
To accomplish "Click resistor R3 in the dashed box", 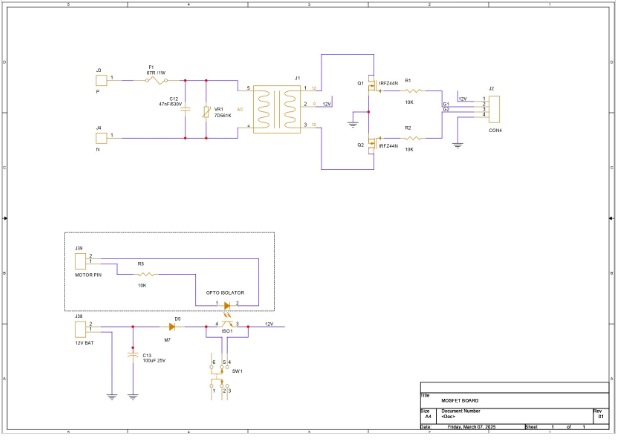I will [145, 273].
